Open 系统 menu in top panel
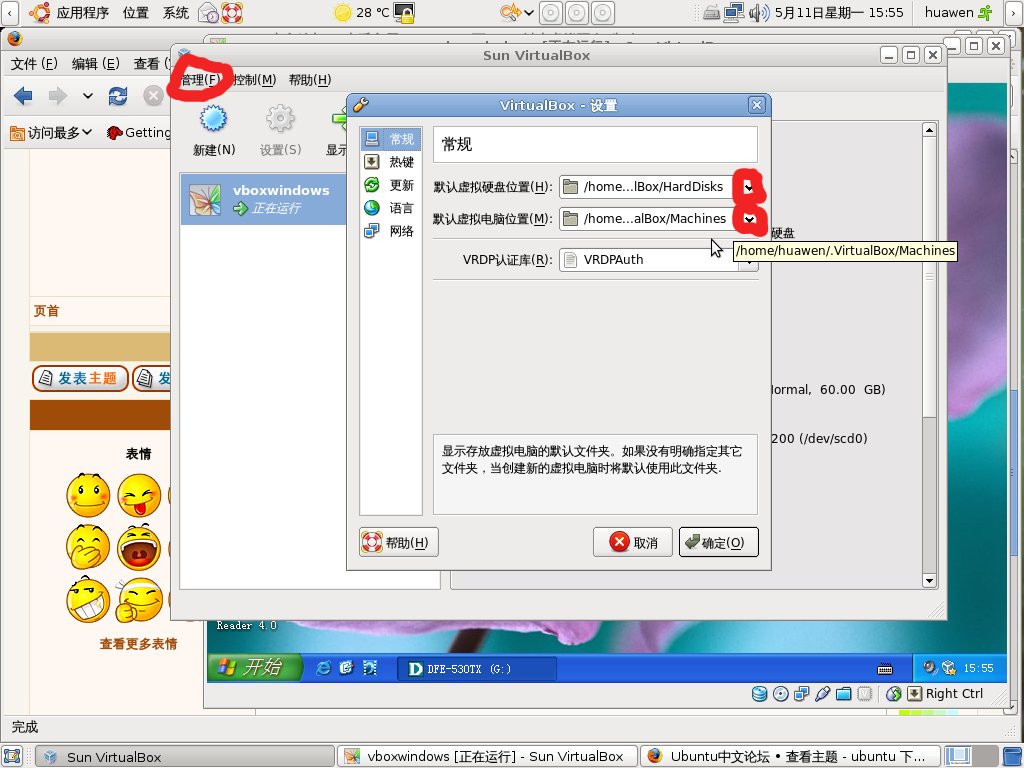1024x768 pixels. tap(176, 12)
